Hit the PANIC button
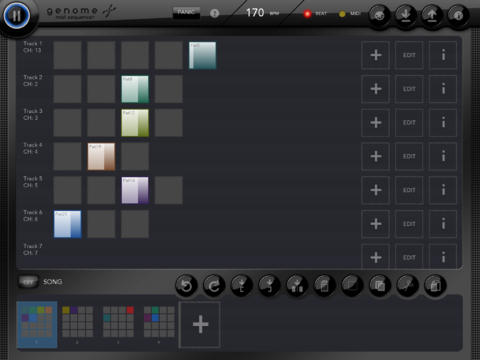 186,13
